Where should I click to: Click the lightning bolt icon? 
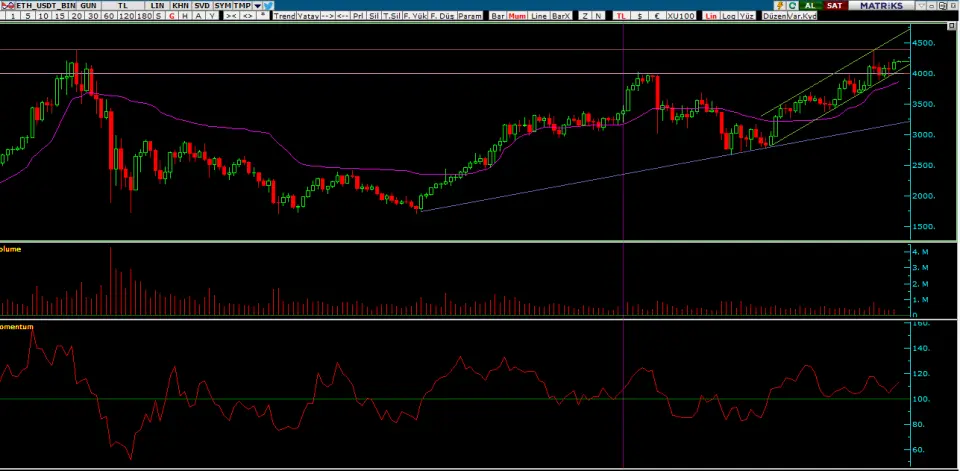point(779,5)
